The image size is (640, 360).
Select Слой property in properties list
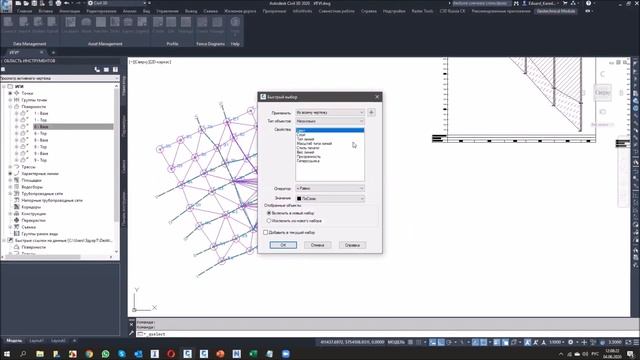click(x=301, y=135)
